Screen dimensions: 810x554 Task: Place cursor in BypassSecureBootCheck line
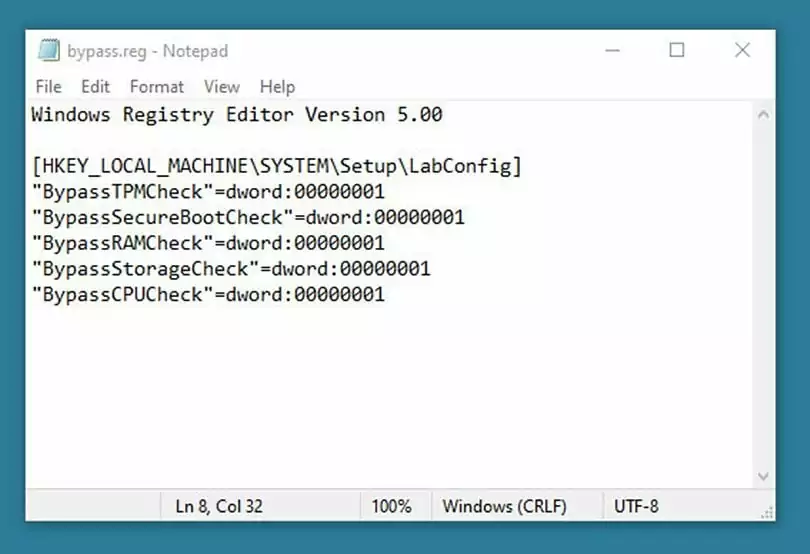[248, 217]
